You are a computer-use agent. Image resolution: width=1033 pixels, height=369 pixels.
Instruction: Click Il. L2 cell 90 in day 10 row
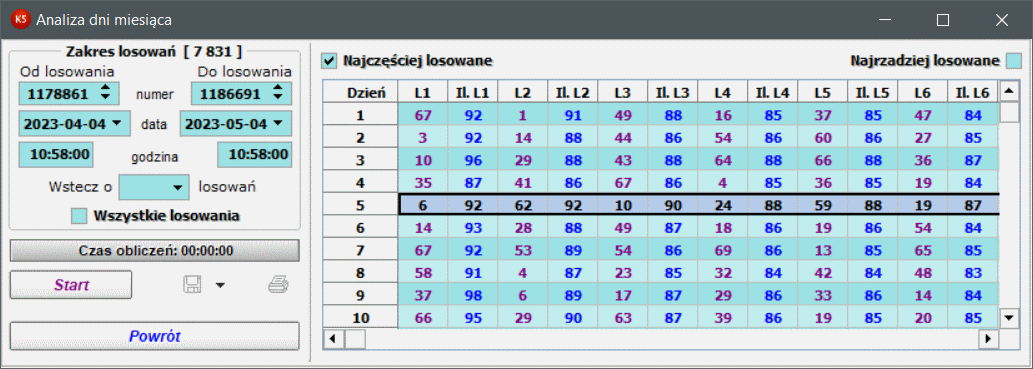572,318
